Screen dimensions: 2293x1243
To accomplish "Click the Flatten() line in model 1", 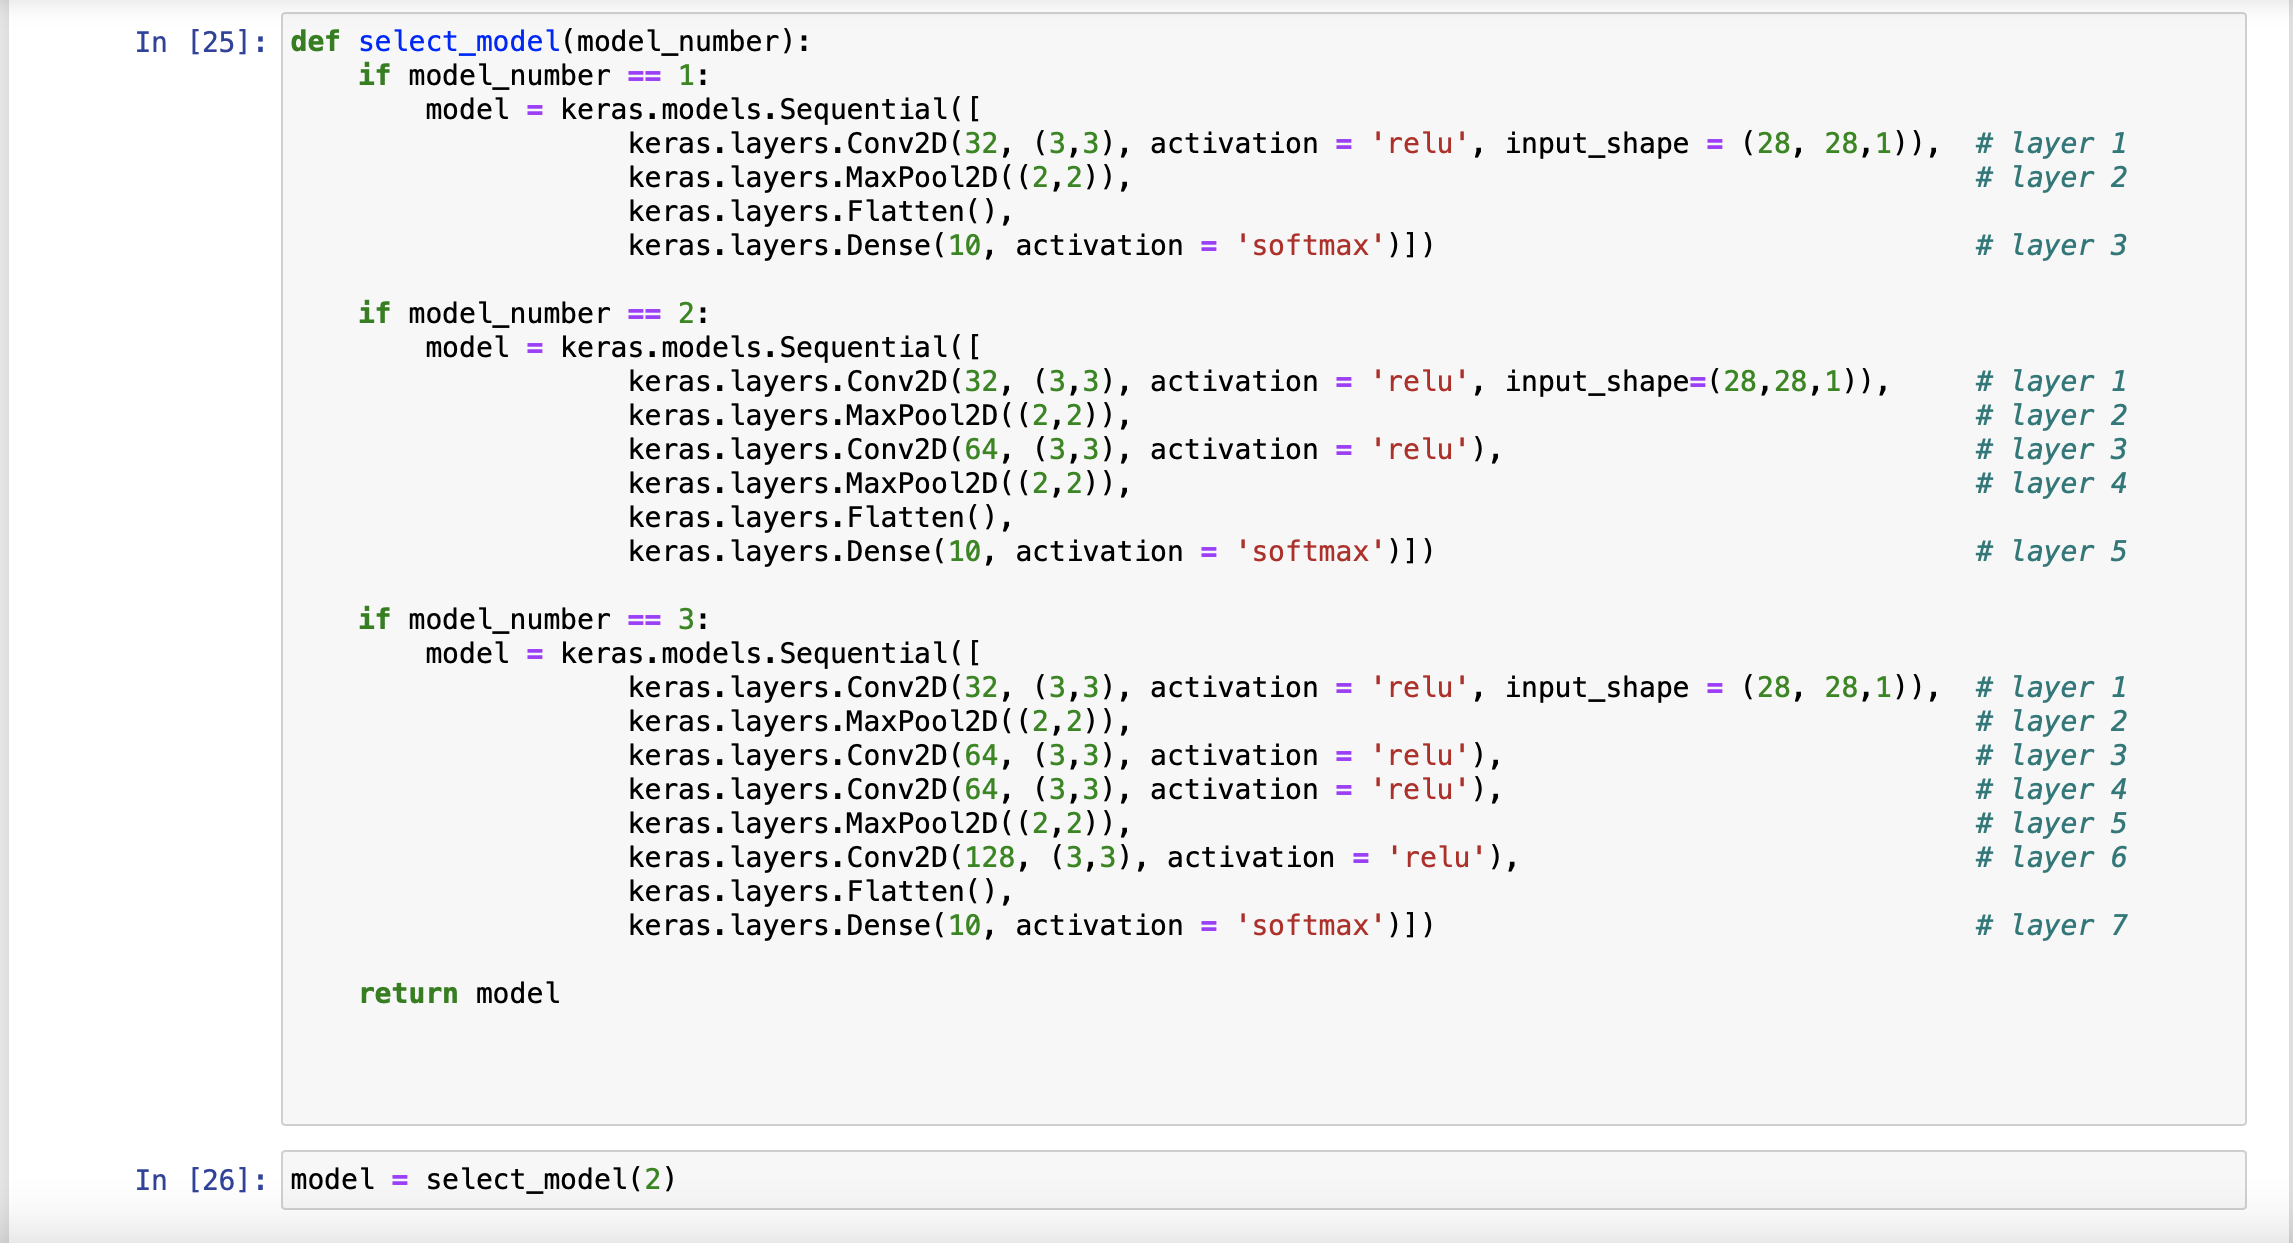I will click(820, 212).
